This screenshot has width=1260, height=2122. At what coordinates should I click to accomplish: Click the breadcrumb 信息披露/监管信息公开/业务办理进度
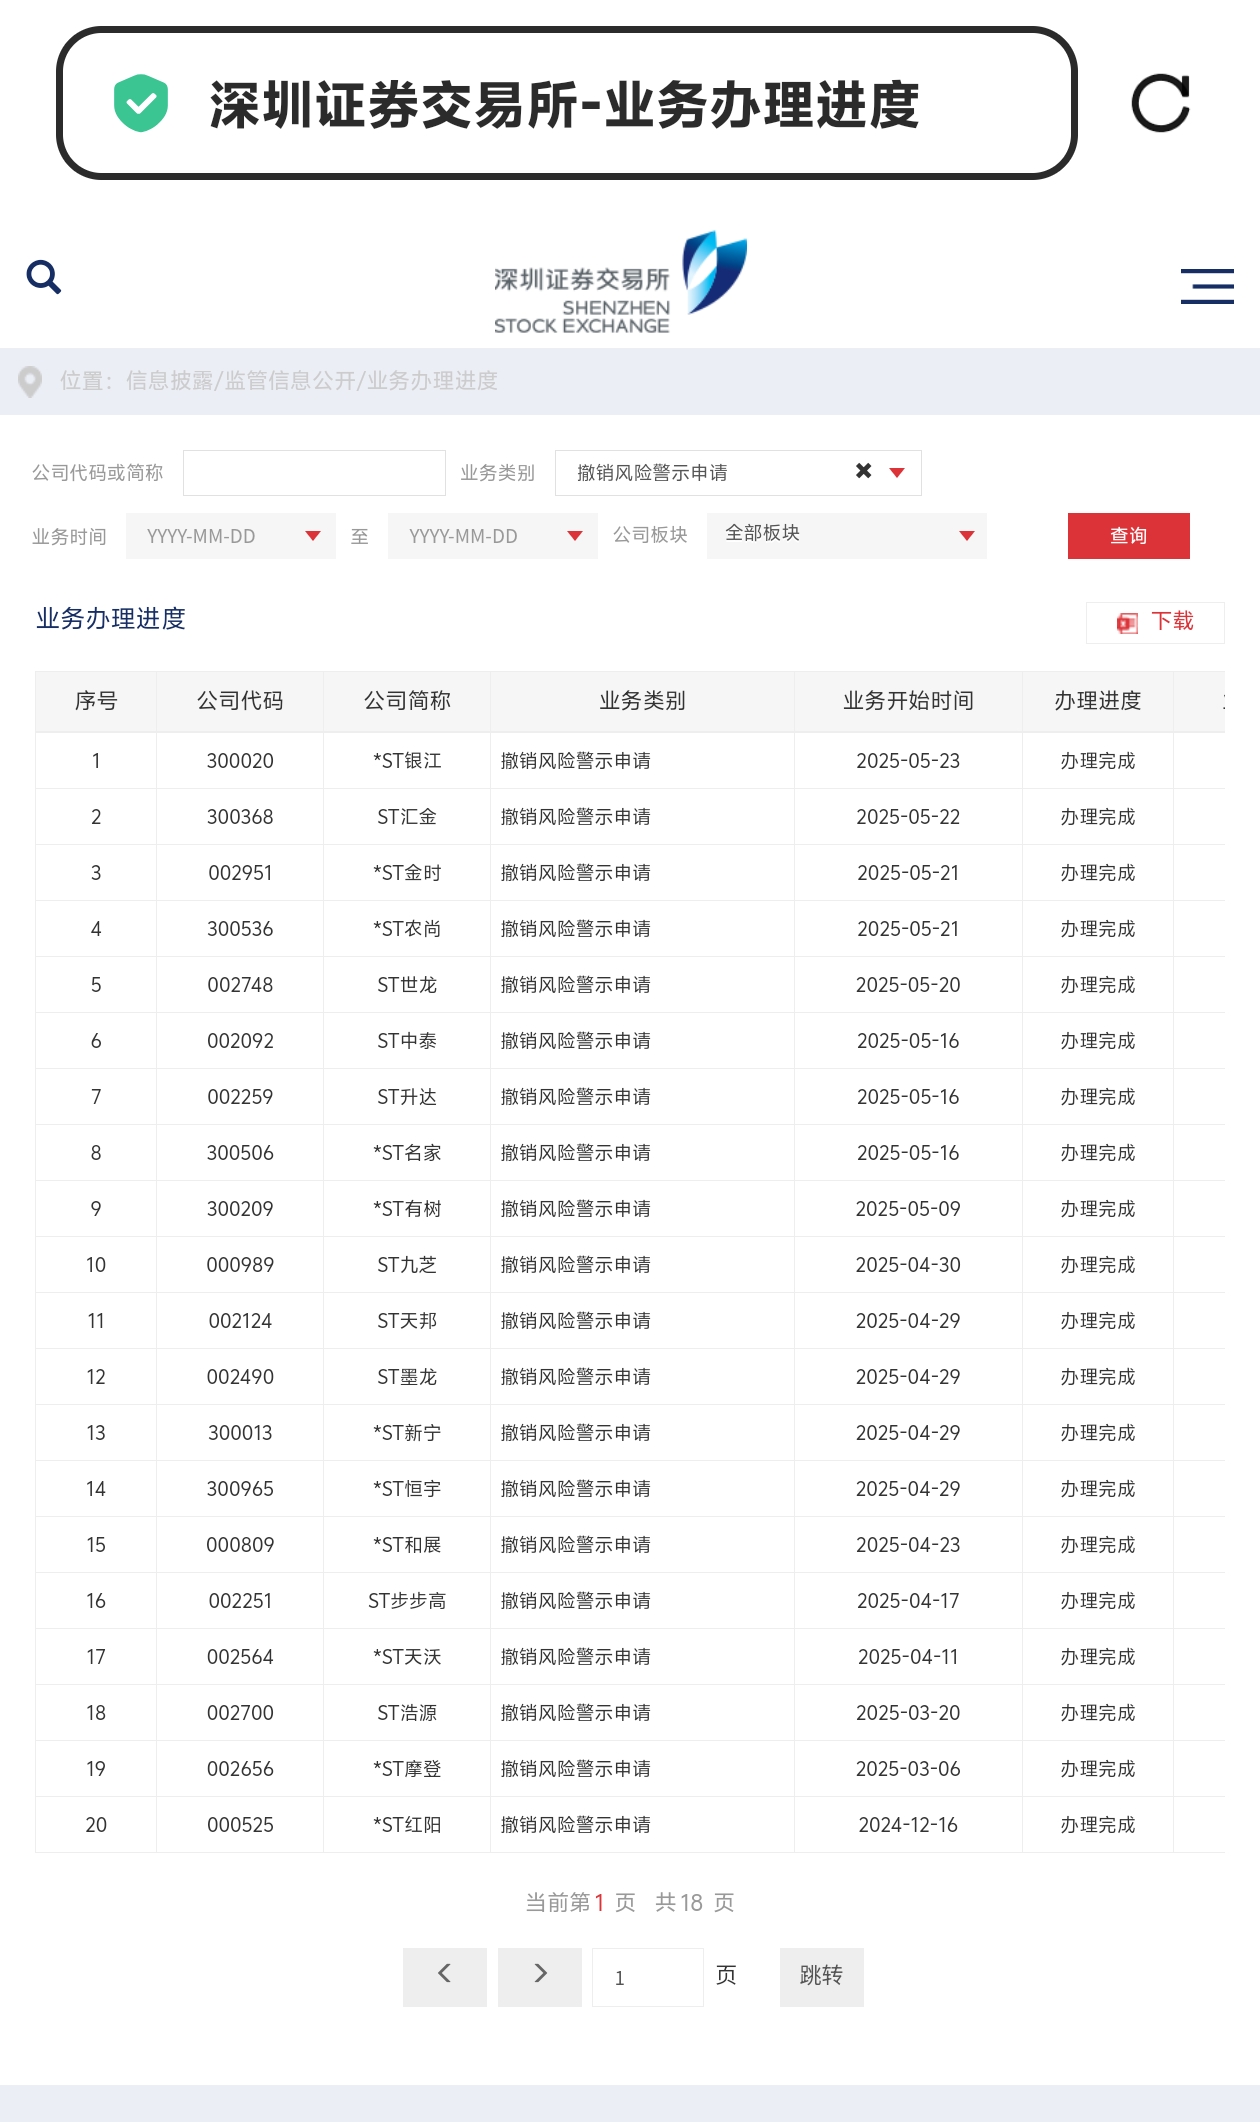point(311,381)
